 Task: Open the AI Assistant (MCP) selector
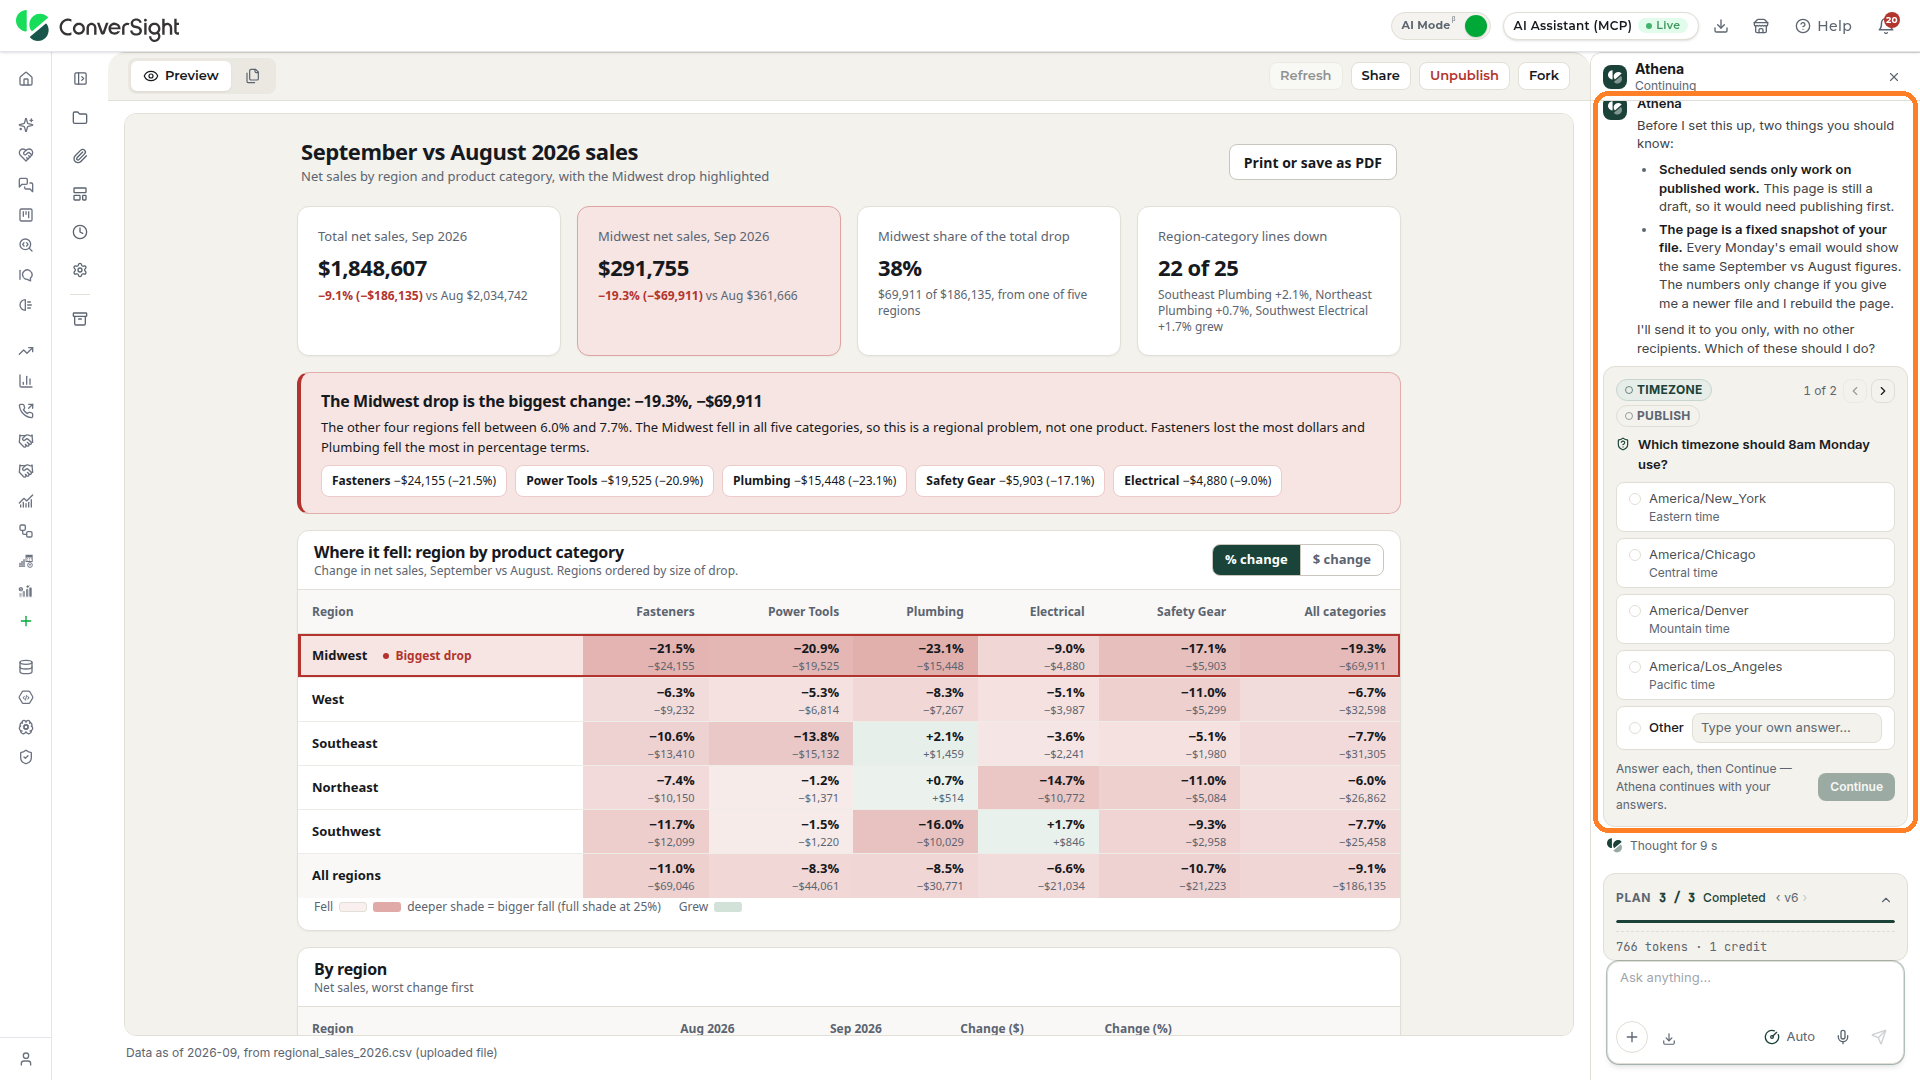coord(1600,25)
